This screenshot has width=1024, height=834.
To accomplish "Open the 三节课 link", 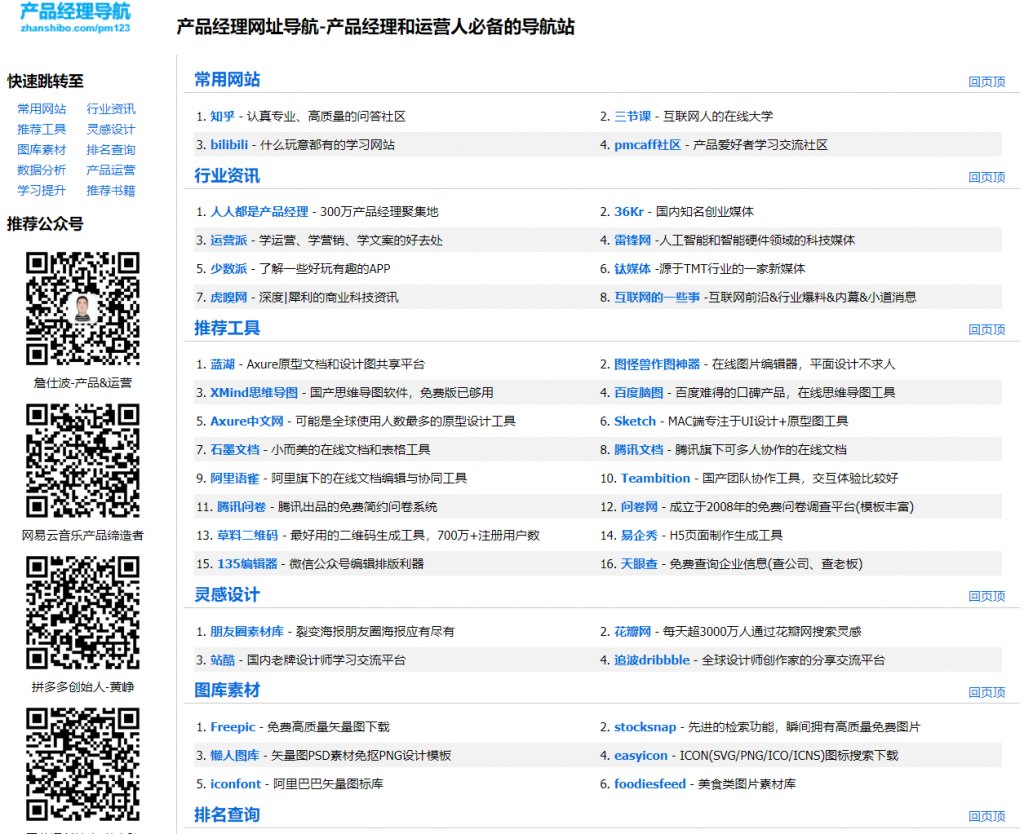I will (632, 116).
